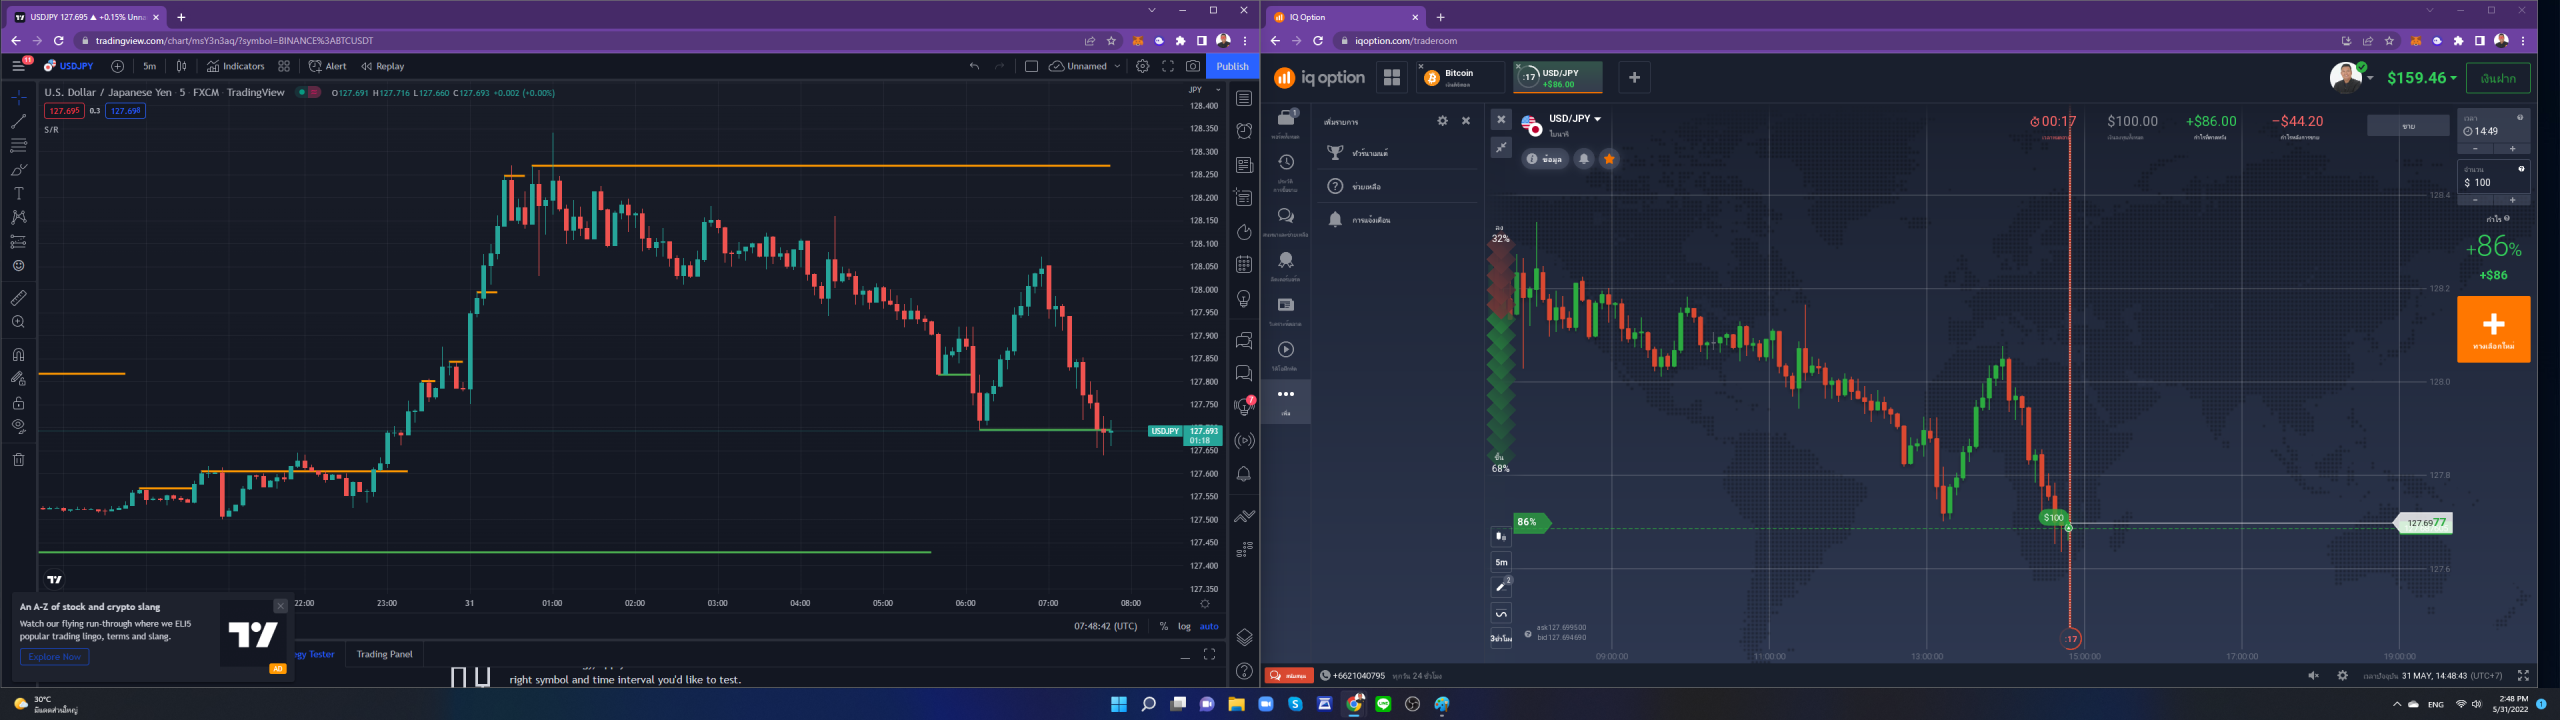Toggle log scale on TradingView chart

tap(1184, 626)
